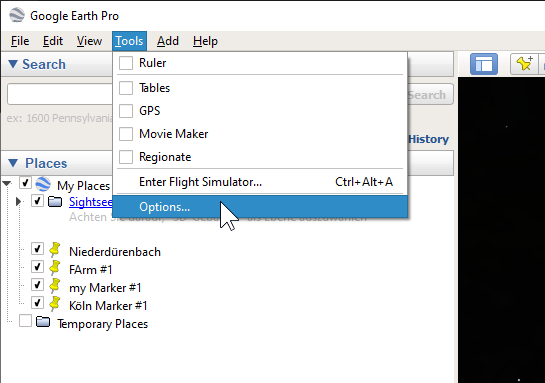
Task: Toggle the Ruler menu checkbox
Action: pos(126,63)
